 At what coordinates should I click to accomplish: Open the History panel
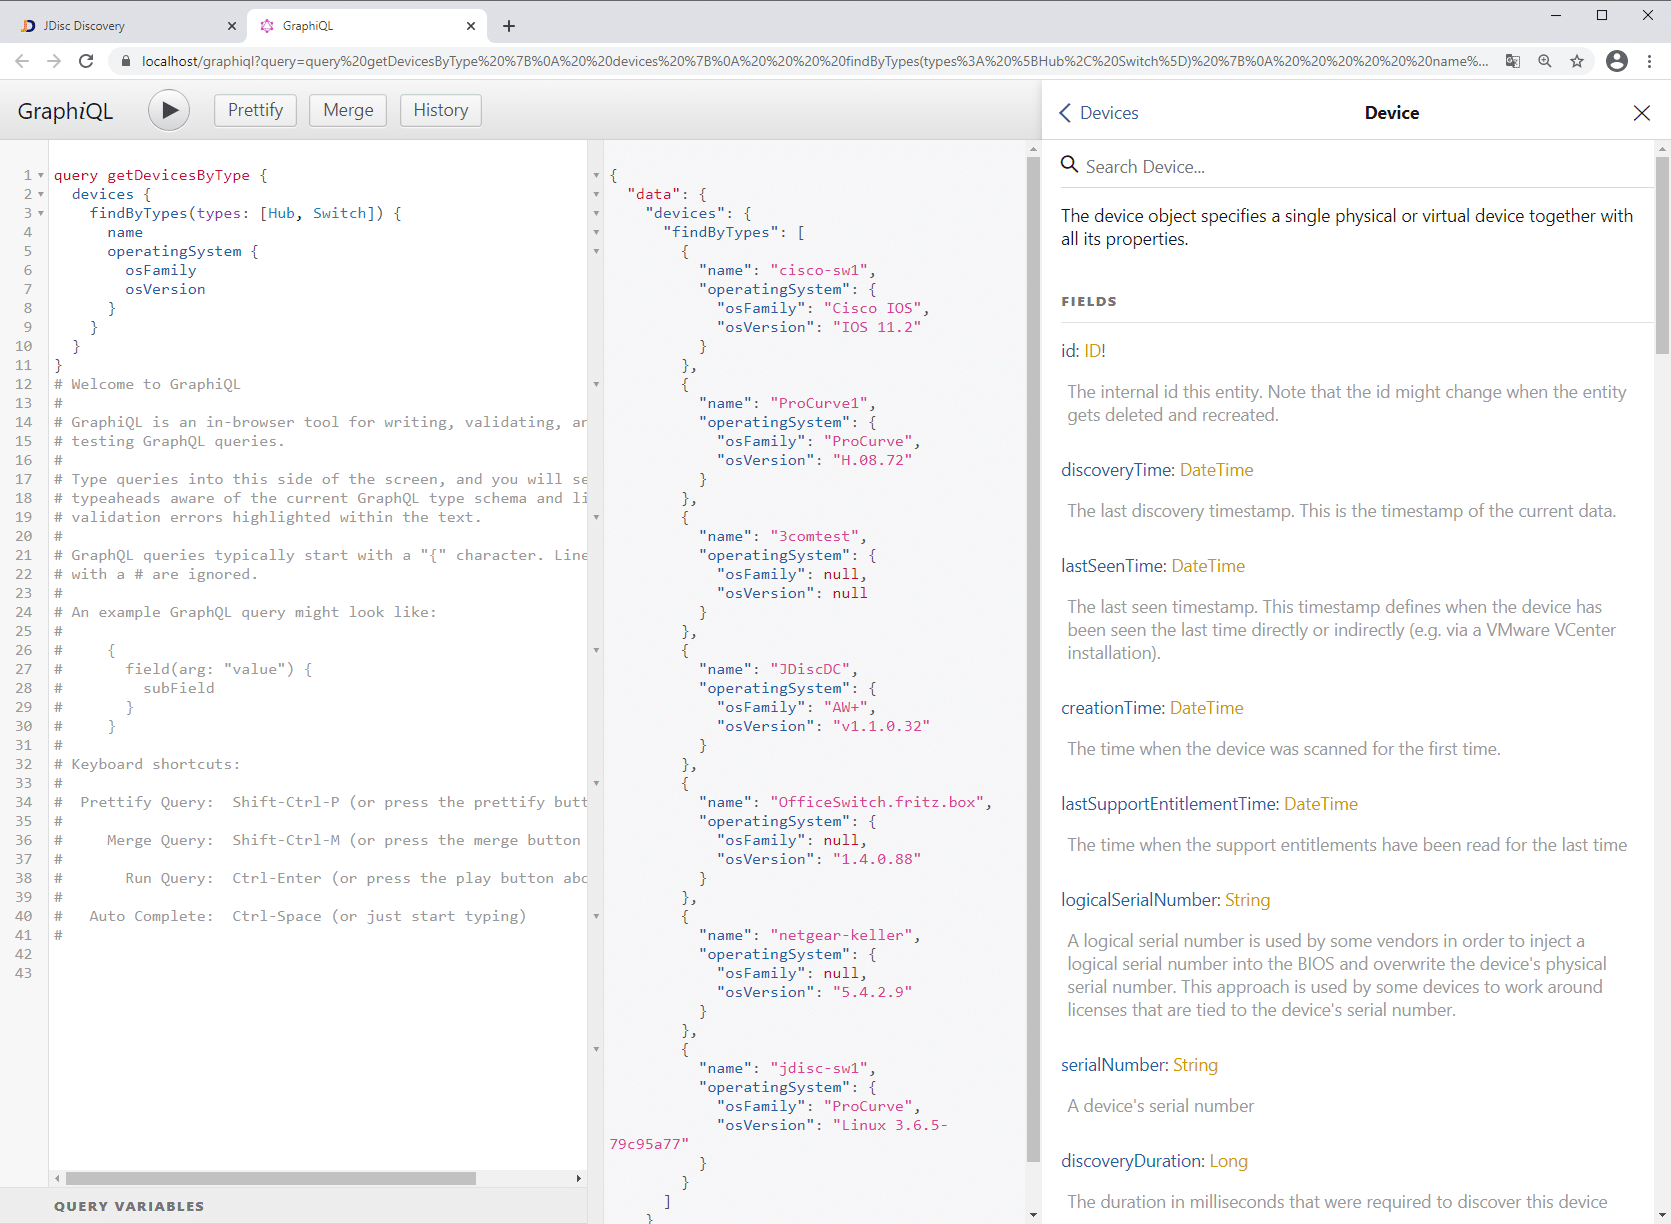coord(440,110)
